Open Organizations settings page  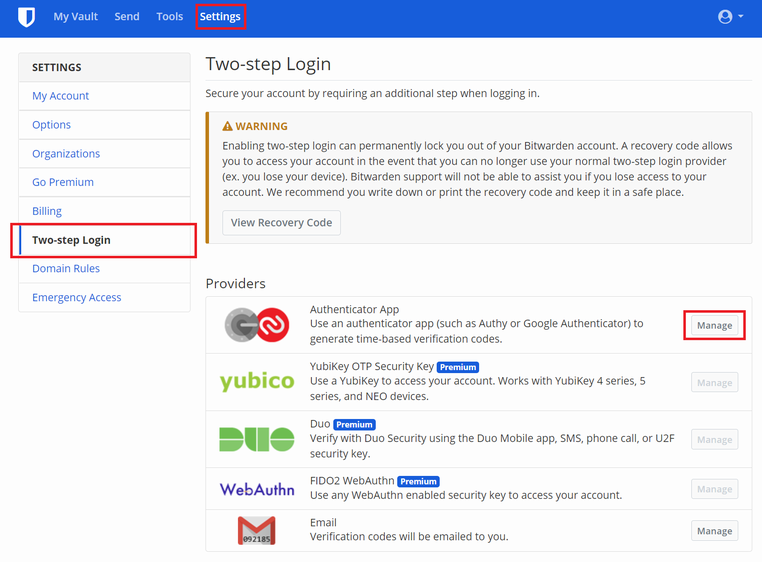[66, 154]
